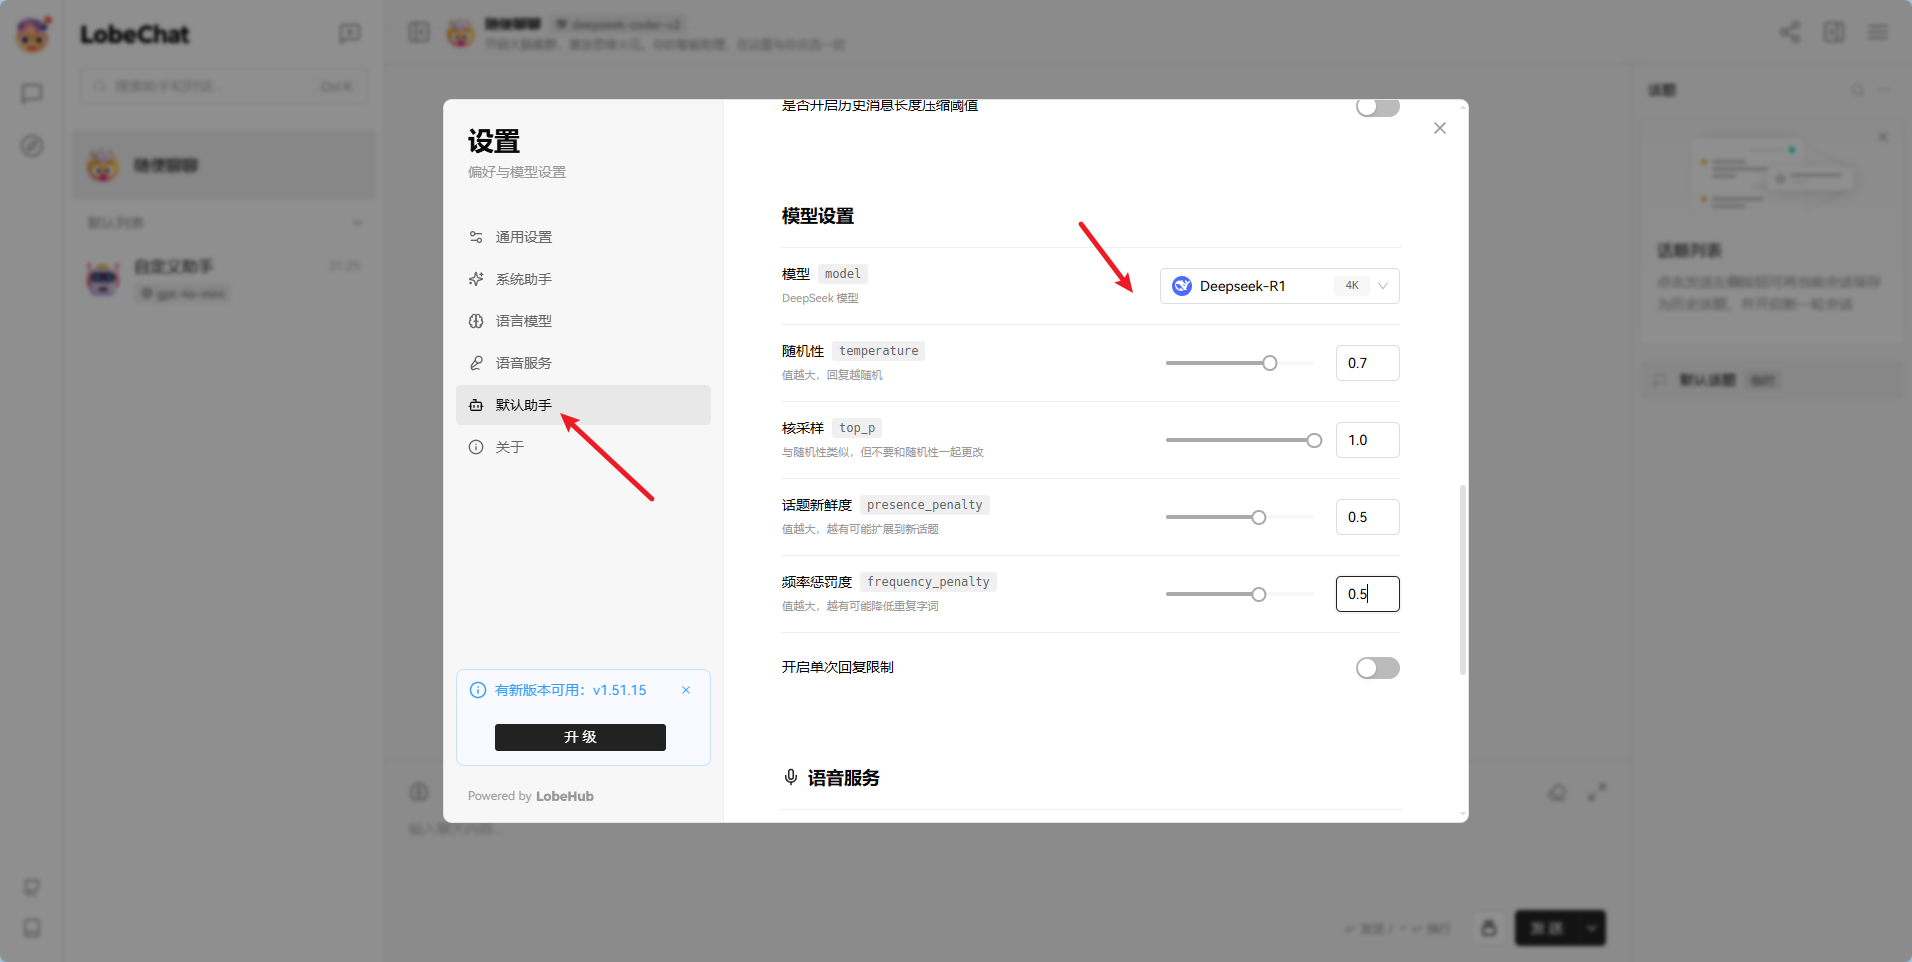
Task: Click the LobeChat avatar logo
Action: pos(33,35)
